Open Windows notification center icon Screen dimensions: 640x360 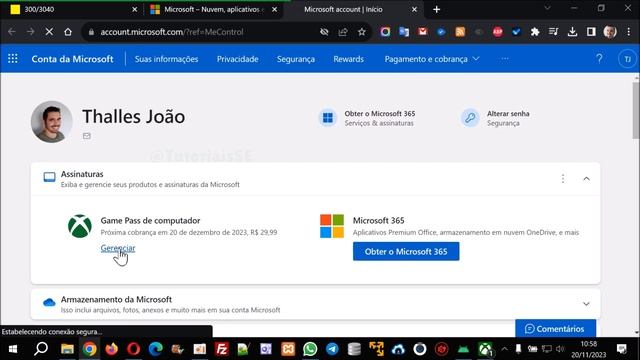(621, 349)
